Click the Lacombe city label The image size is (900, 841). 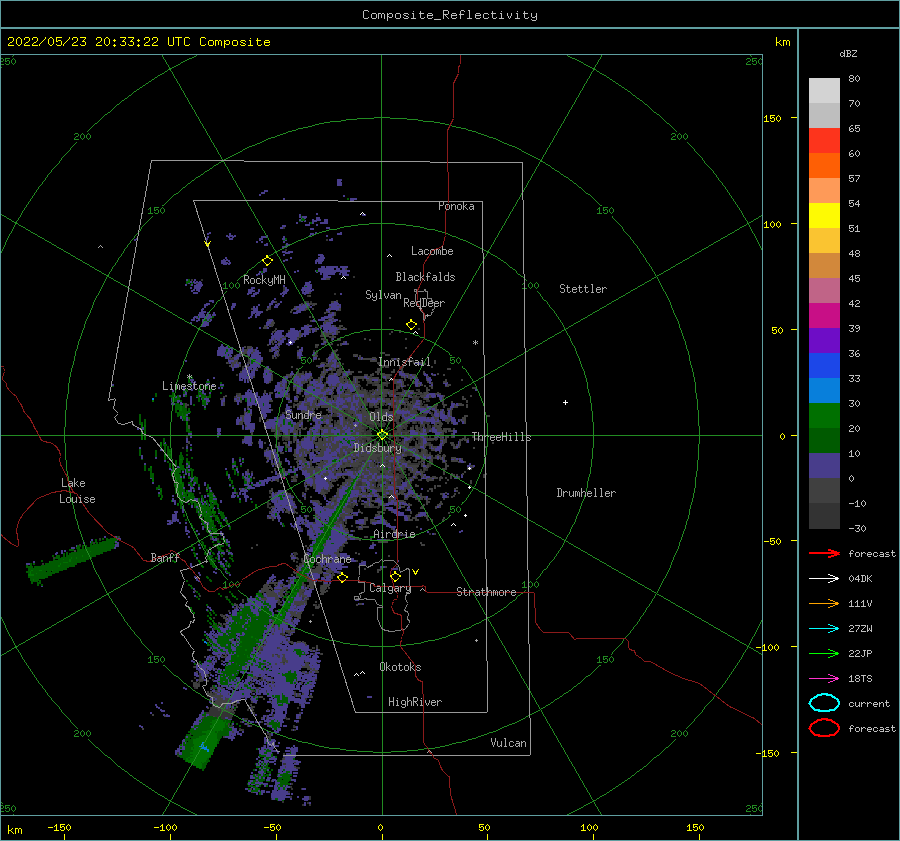tap(432, 251)
